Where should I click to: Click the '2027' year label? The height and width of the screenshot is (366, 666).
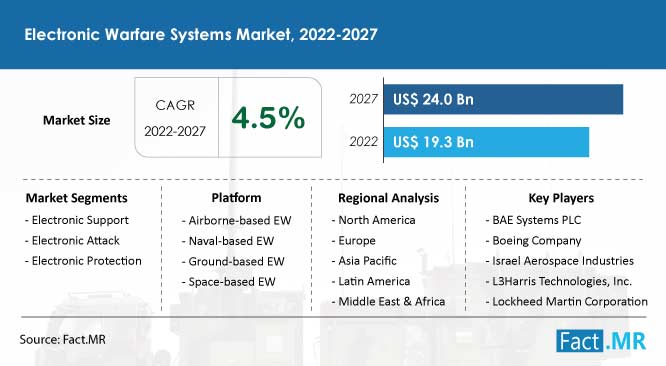coord(364,99)
